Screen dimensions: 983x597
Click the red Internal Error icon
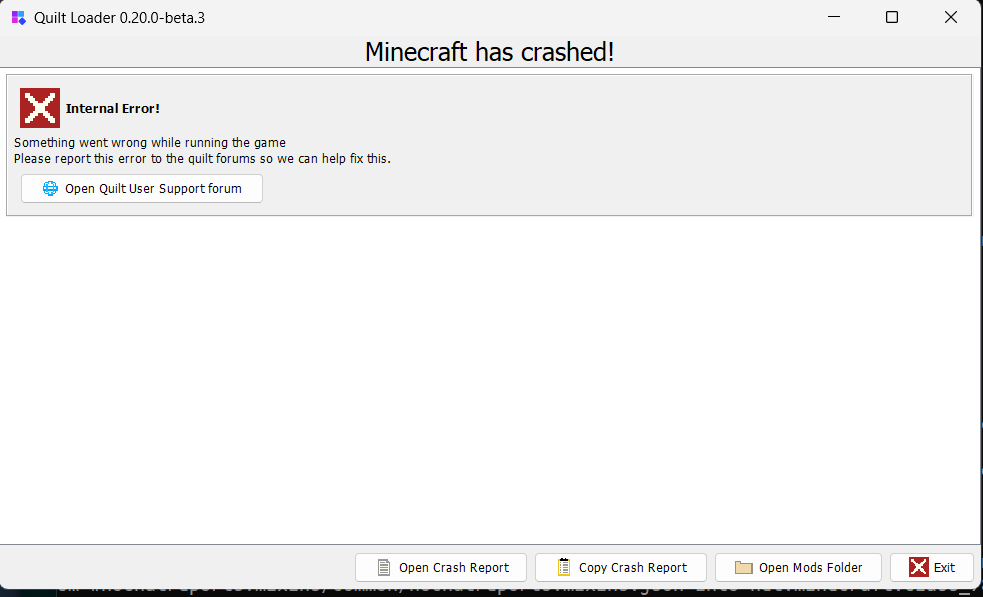click(x=39, y=108)
